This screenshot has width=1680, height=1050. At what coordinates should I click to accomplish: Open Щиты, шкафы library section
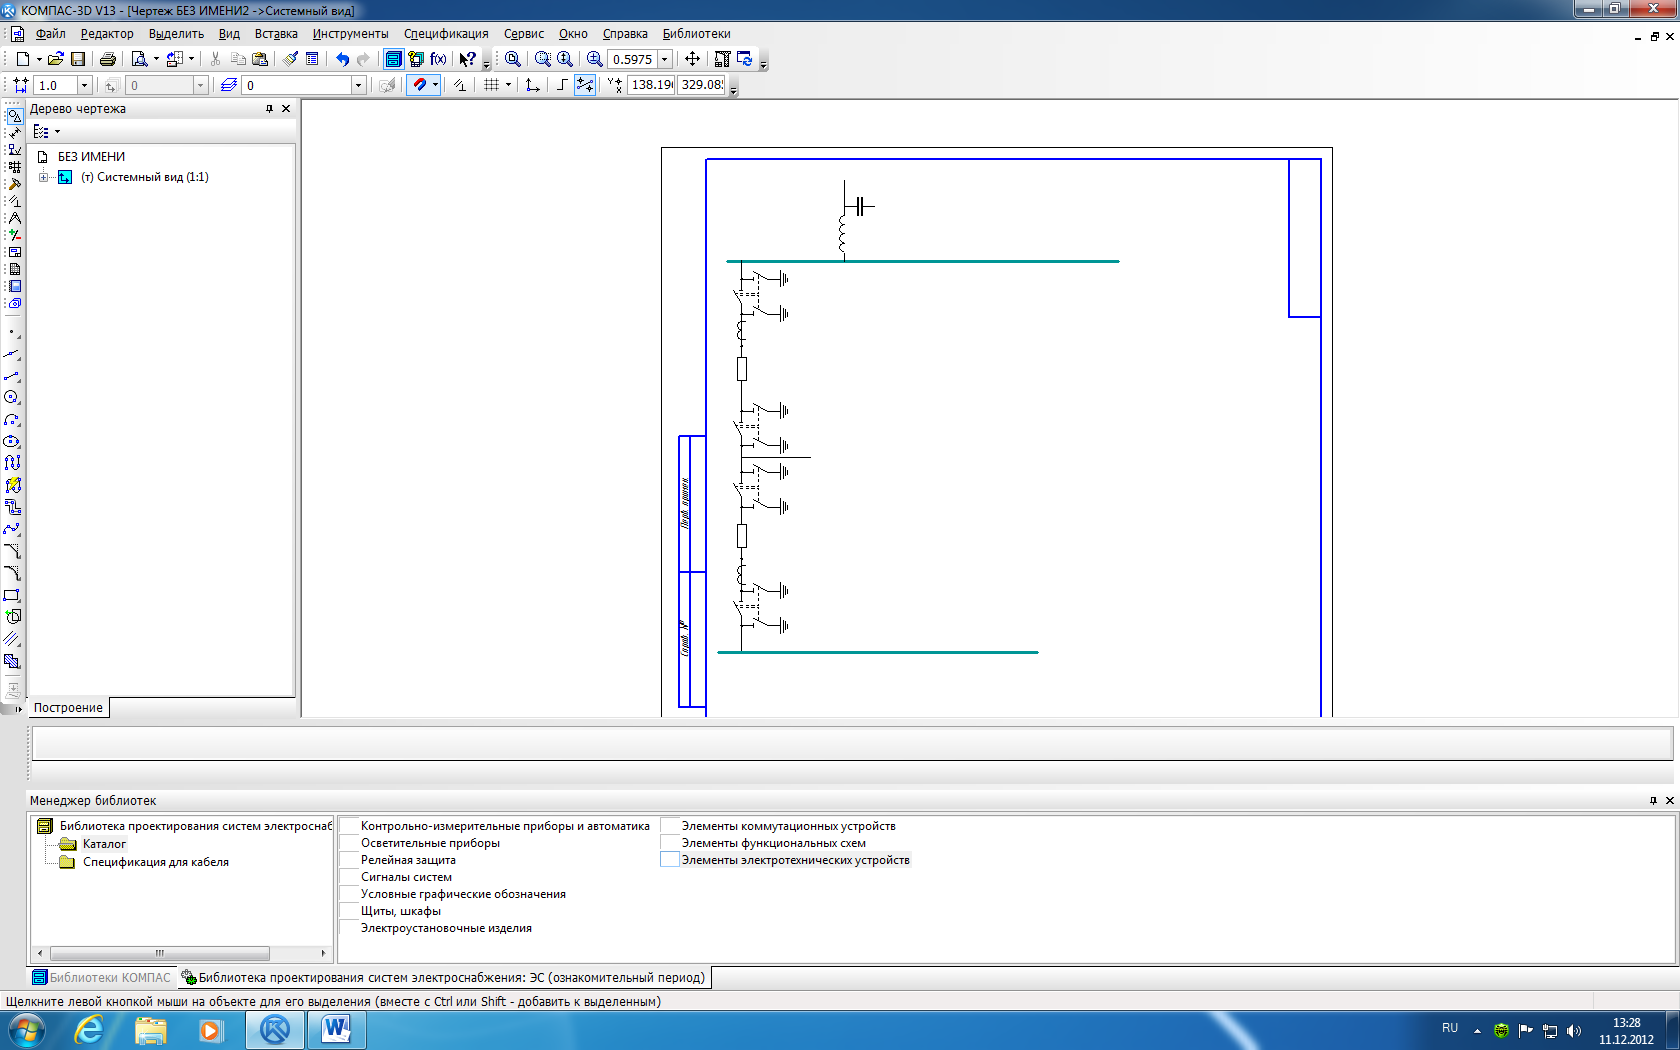(400, 911)
